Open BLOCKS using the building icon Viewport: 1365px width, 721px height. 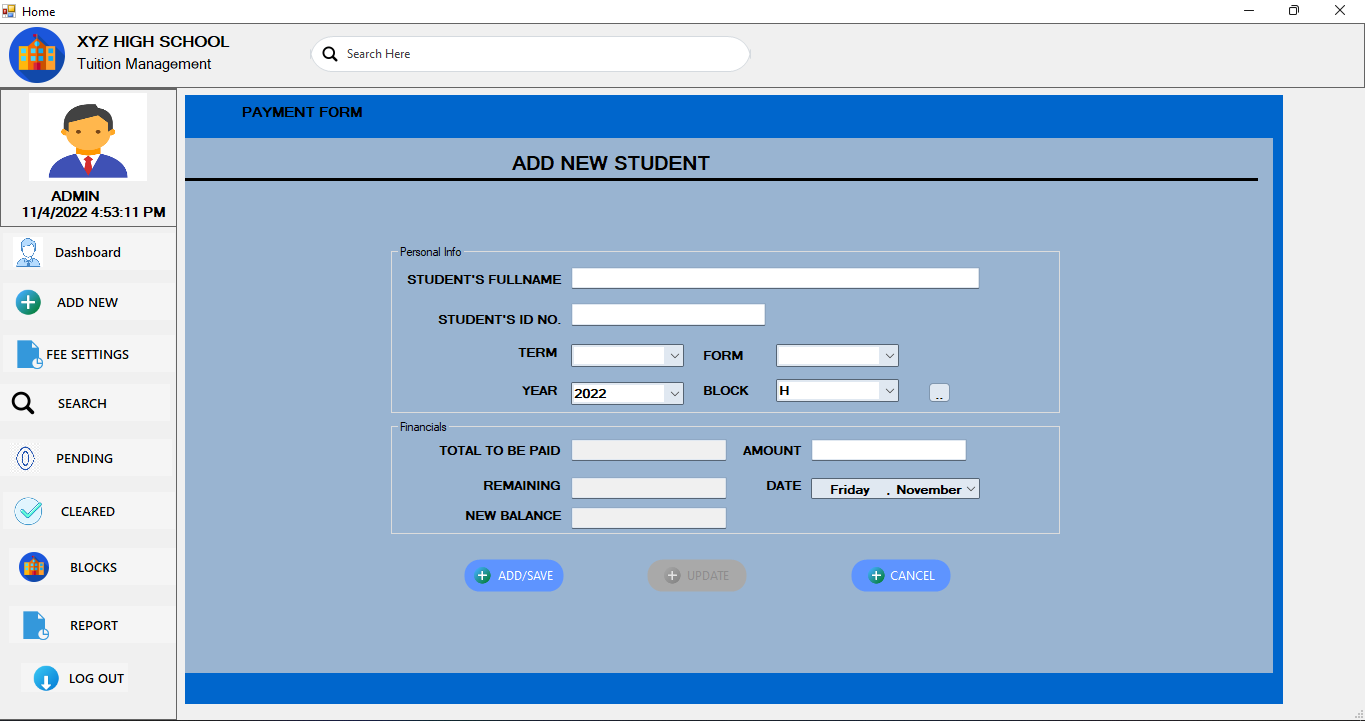[33, 566]
